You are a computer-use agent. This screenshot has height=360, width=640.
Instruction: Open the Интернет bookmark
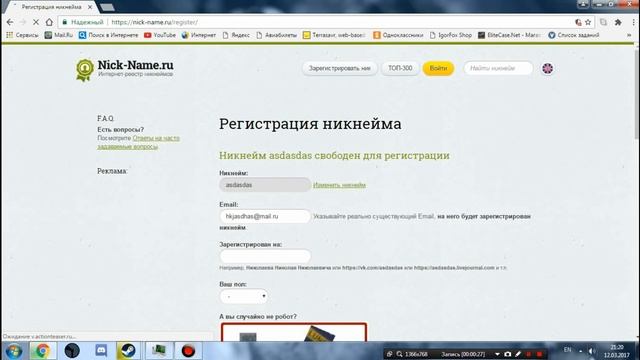(x=199, y=35)
